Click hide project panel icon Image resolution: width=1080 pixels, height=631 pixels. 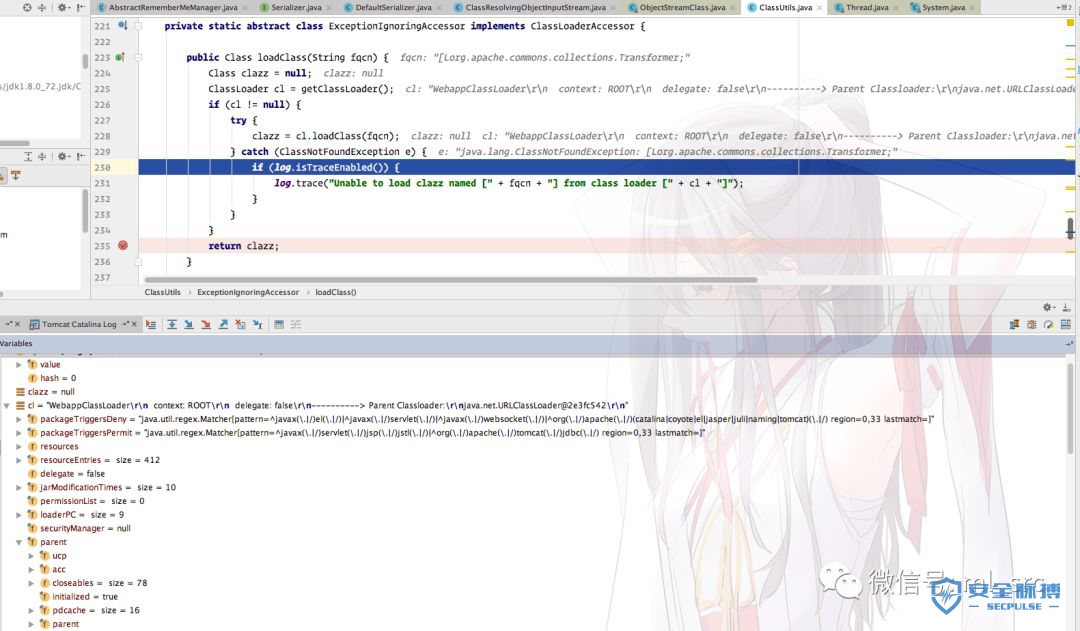pos(81,8)
